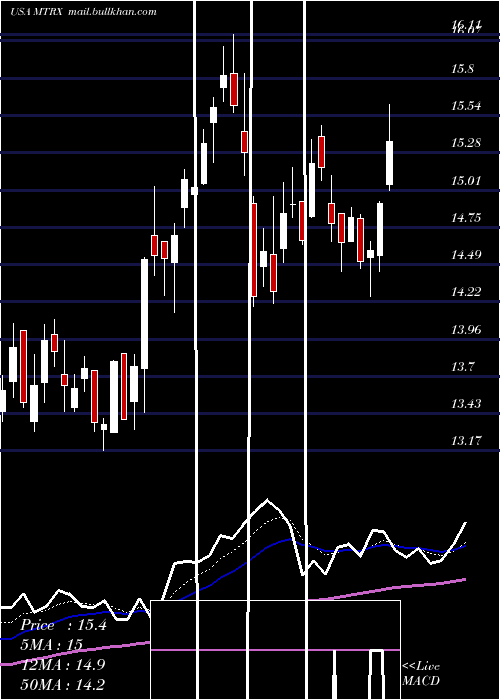Click the 15.28 price level label
Viewport: 500px width, 700px height.
click(x=466, y=143)
